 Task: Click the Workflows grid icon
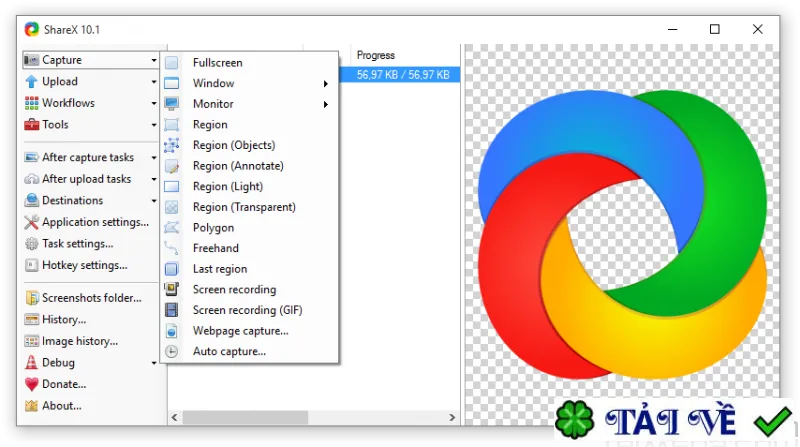[32, 103]
